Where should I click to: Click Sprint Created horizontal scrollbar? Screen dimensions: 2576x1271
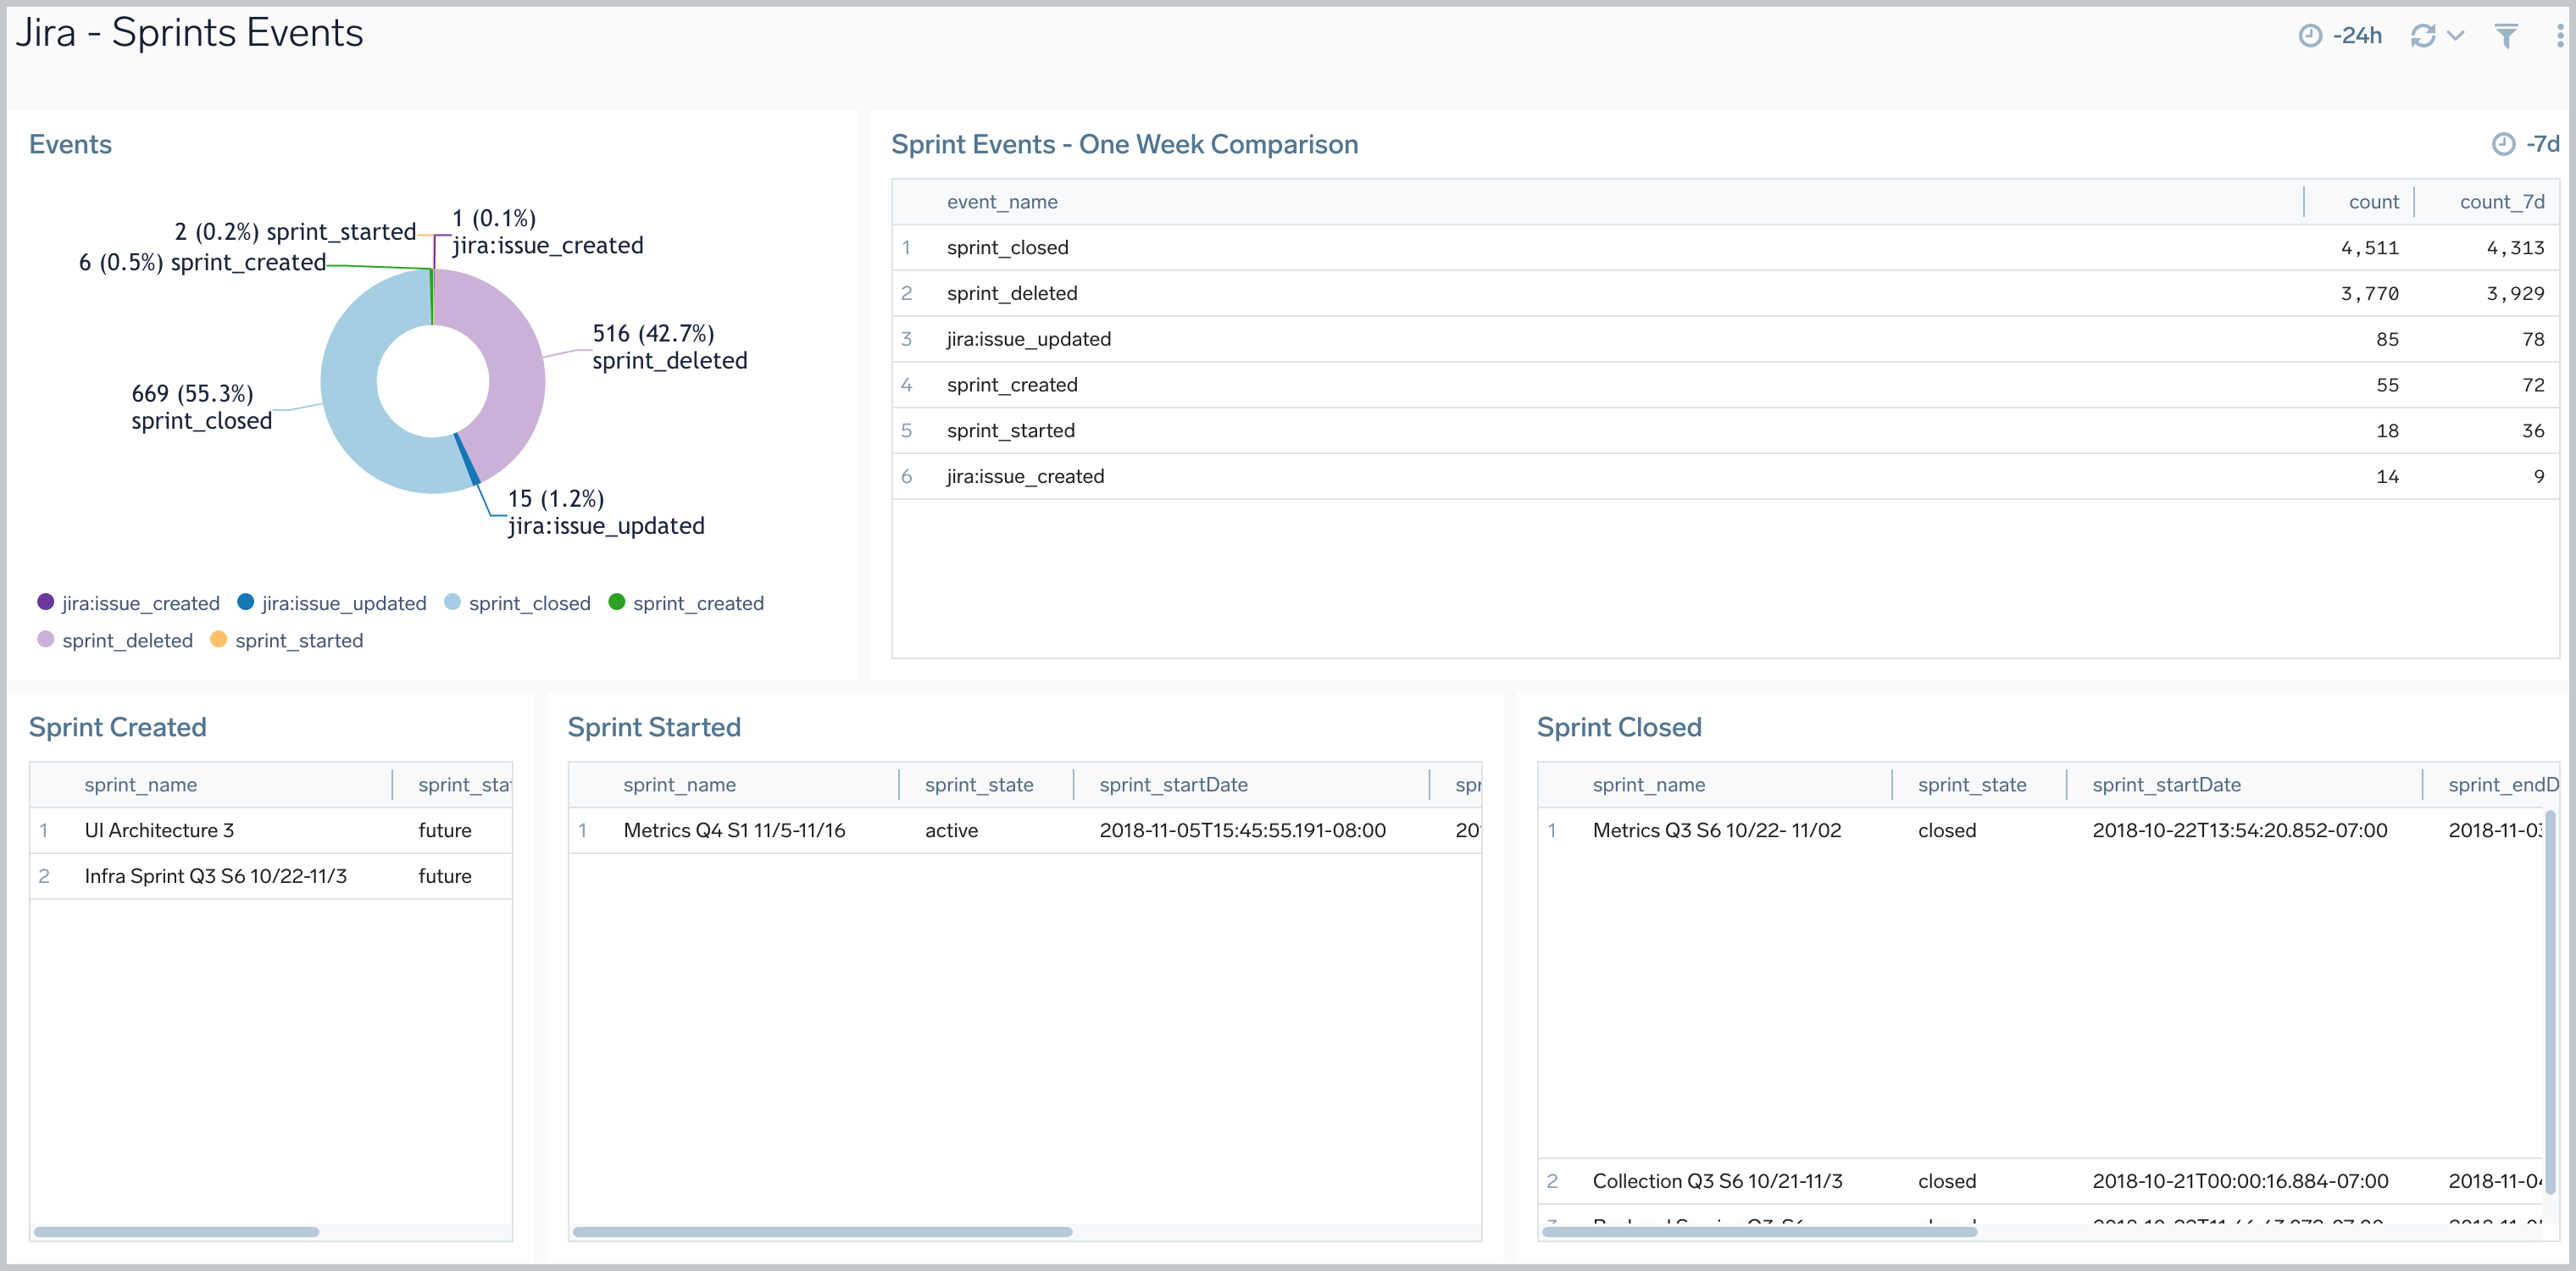click(x=176, y=1232)
